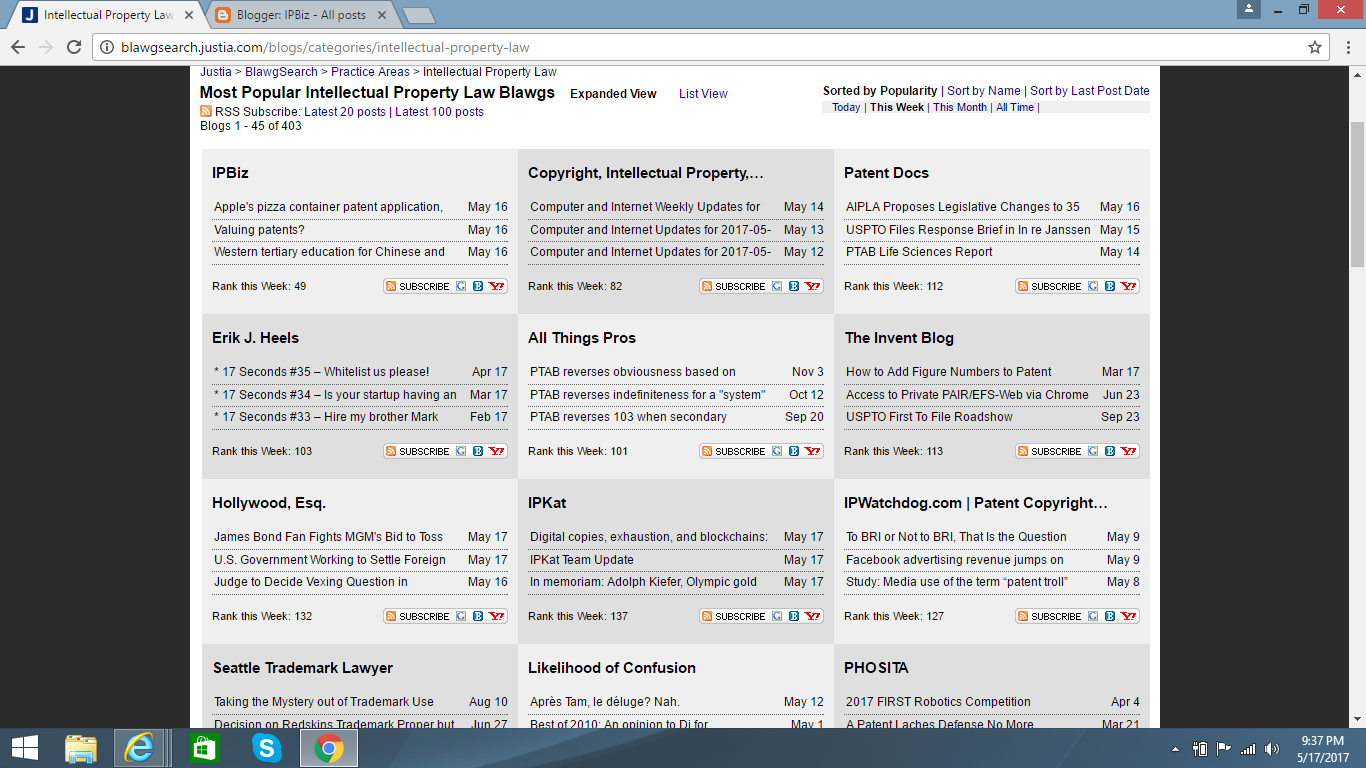Open the Likelihood of Confusion blog title
Screen dimensions: 1366x768
tap(612, 668)
